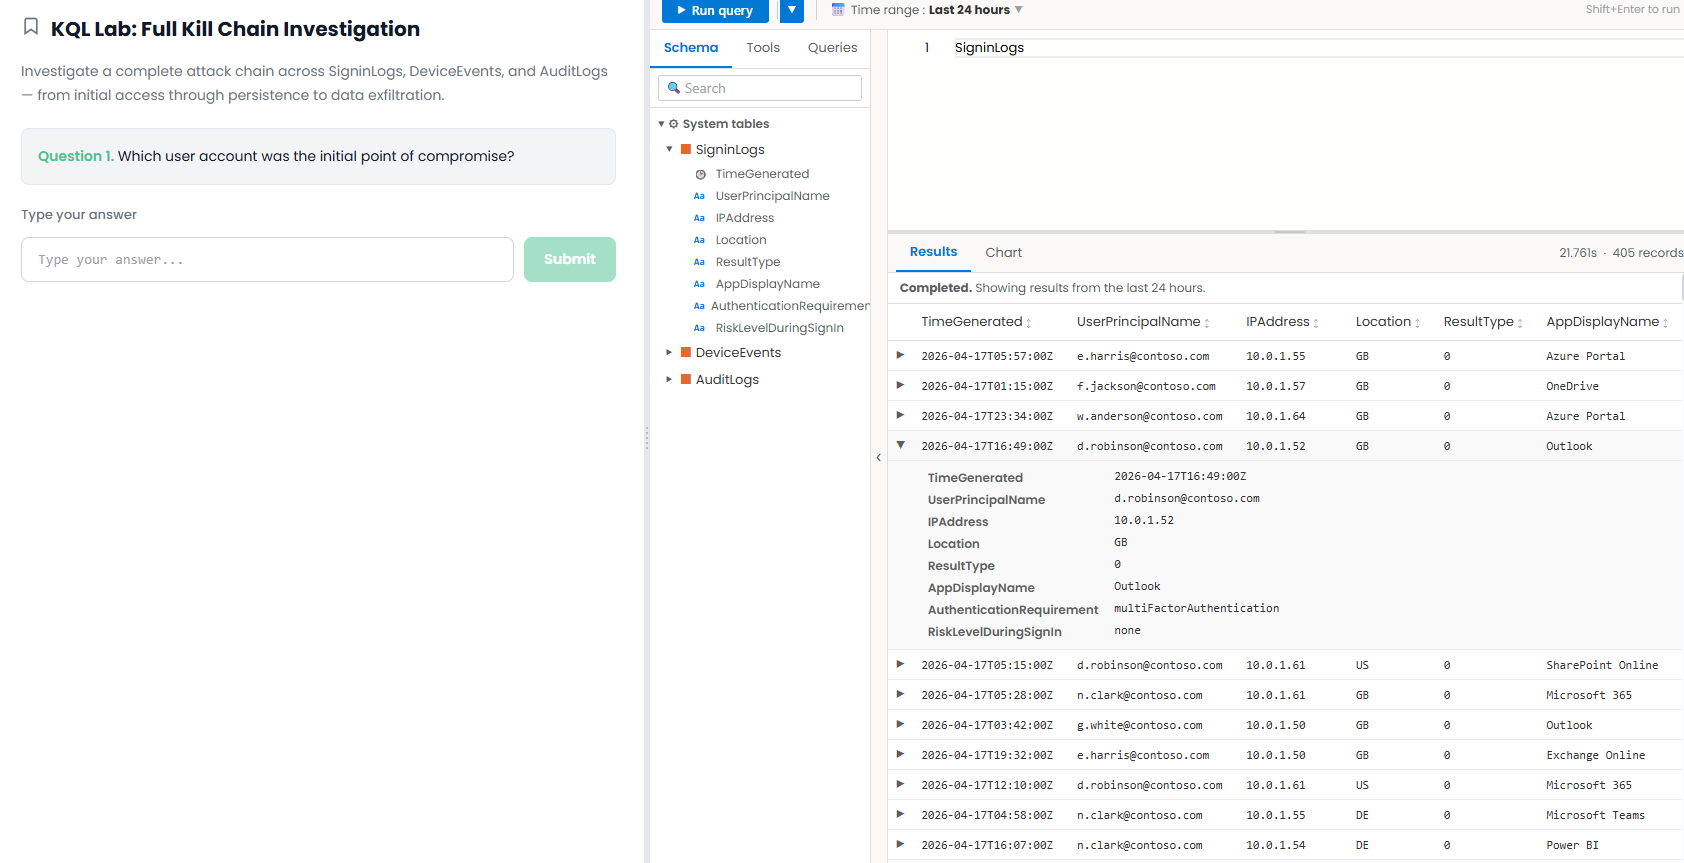Expand the DeviceEvents table node
This screenshot has height=863, width=1684.
pos(669,352)
